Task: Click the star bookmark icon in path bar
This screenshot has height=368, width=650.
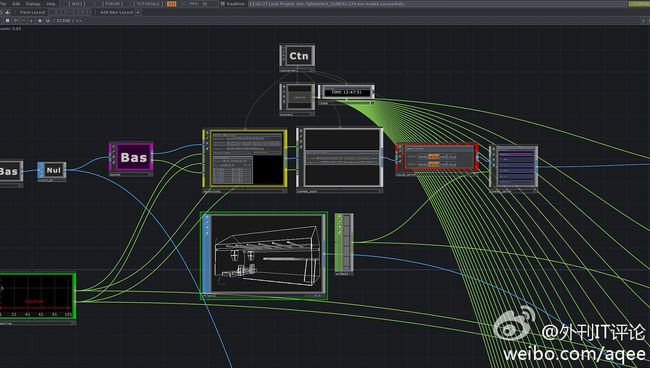Action: 40,20
